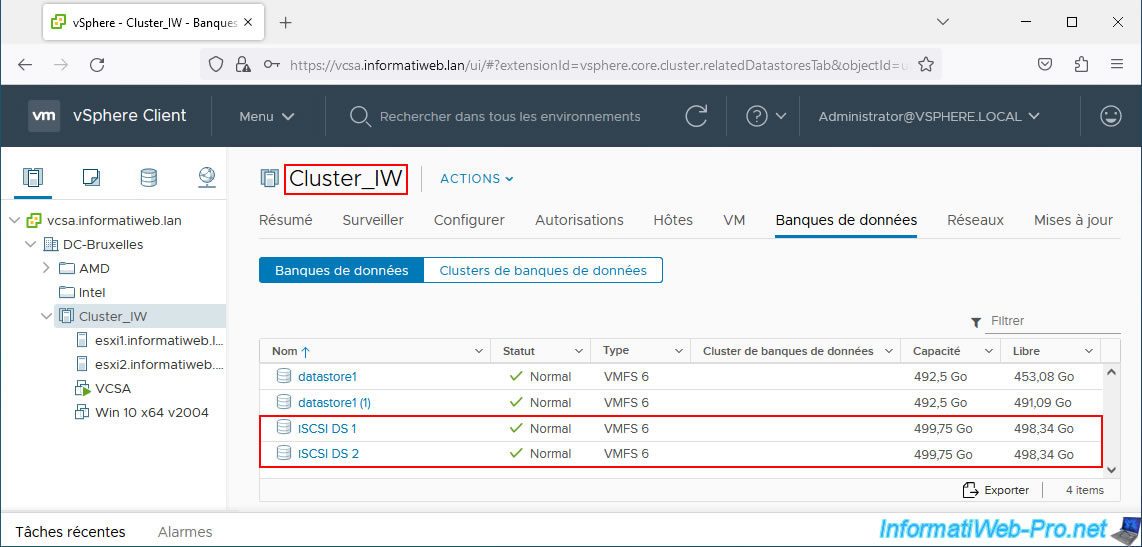Open the ISCSI DS 1 datastore link
The height and width of the screenshot is (547, 1142).
coord(327,428)
